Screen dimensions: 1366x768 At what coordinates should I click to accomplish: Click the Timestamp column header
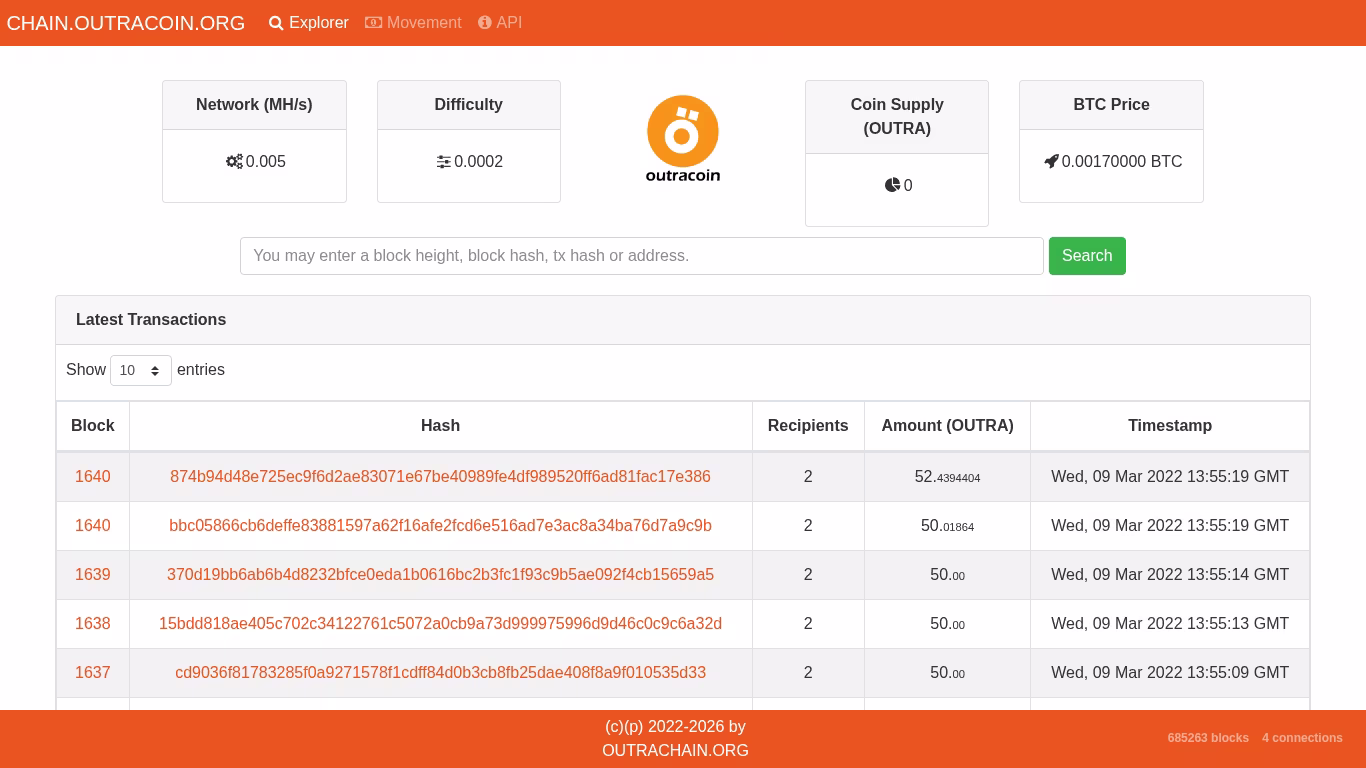(x=1170, y=426)
